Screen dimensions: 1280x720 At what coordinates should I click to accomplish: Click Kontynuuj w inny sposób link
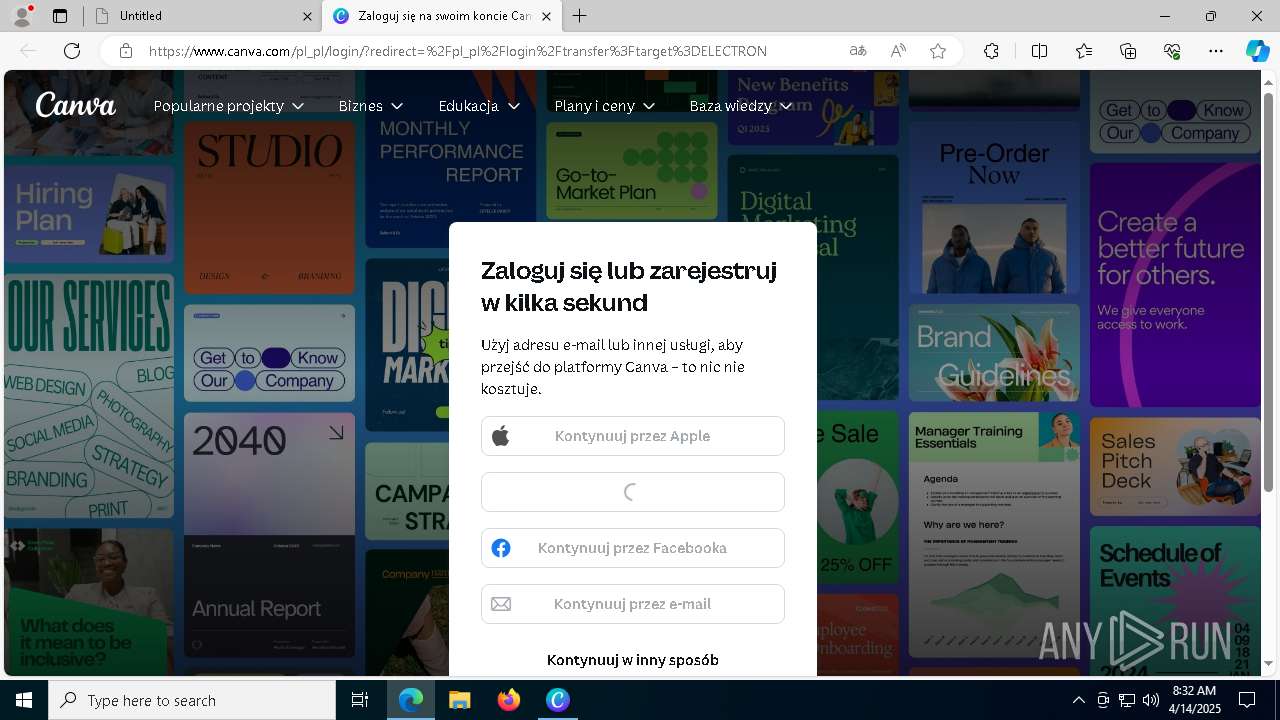tap(633, 660)
